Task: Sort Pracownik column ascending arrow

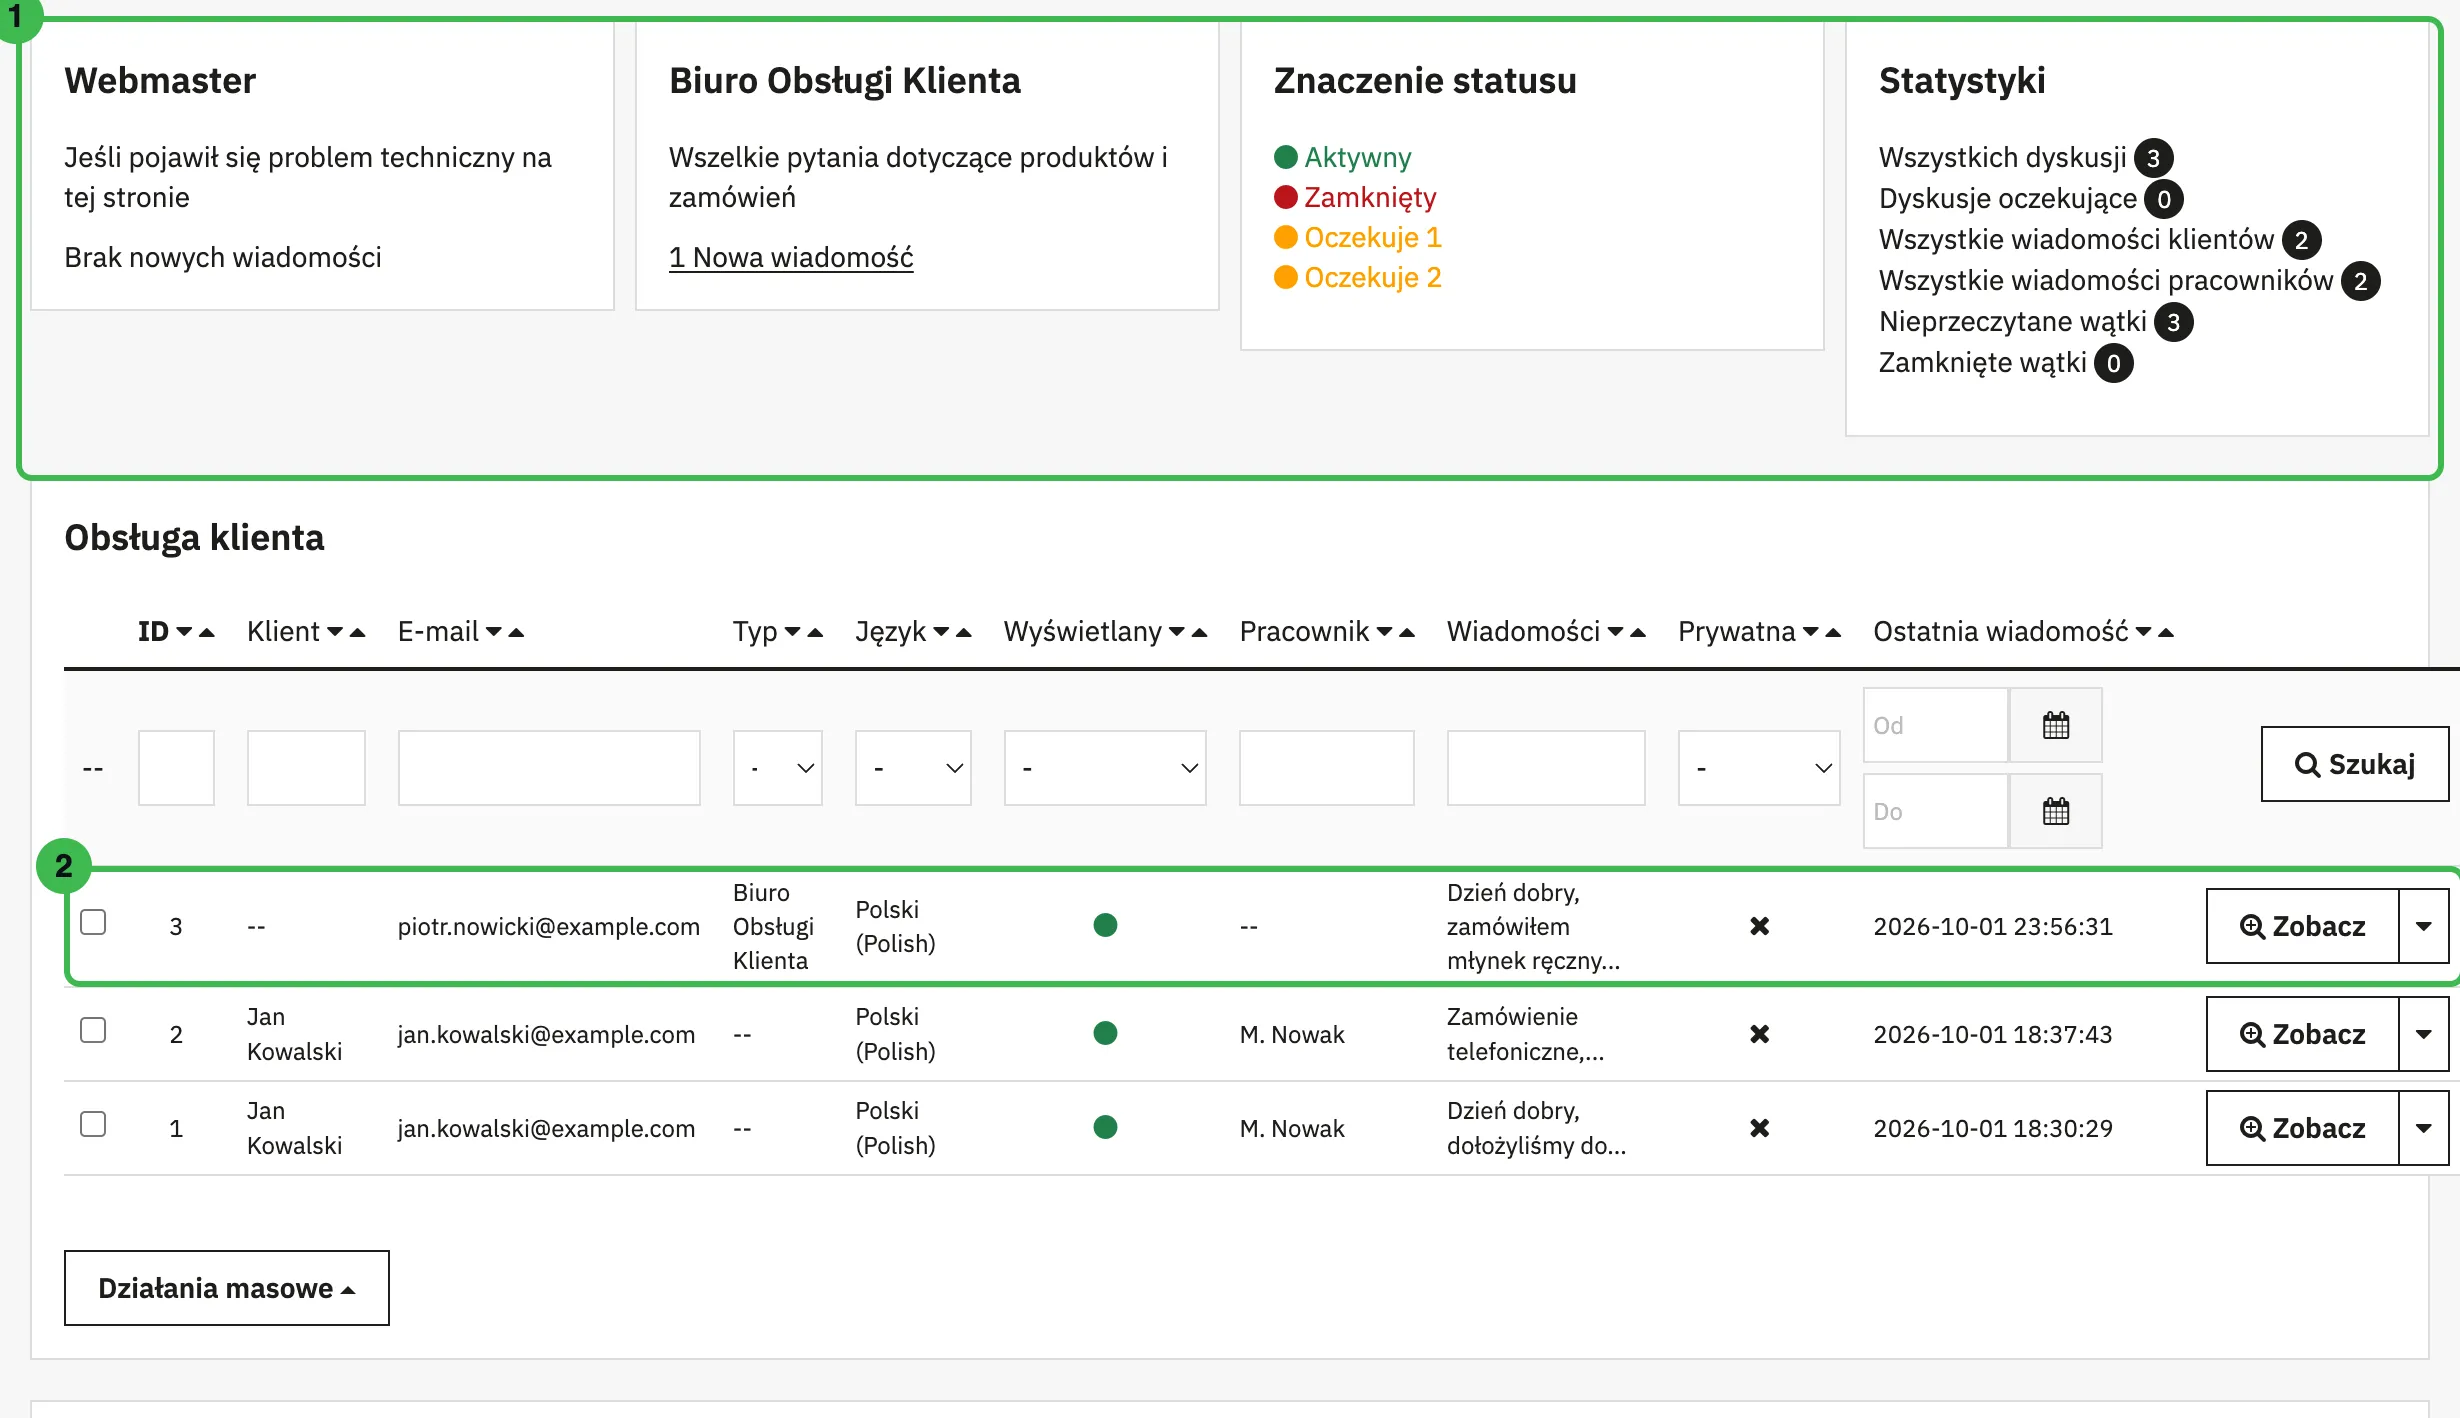Action: pyautogui.click(x=1407, y=632)
